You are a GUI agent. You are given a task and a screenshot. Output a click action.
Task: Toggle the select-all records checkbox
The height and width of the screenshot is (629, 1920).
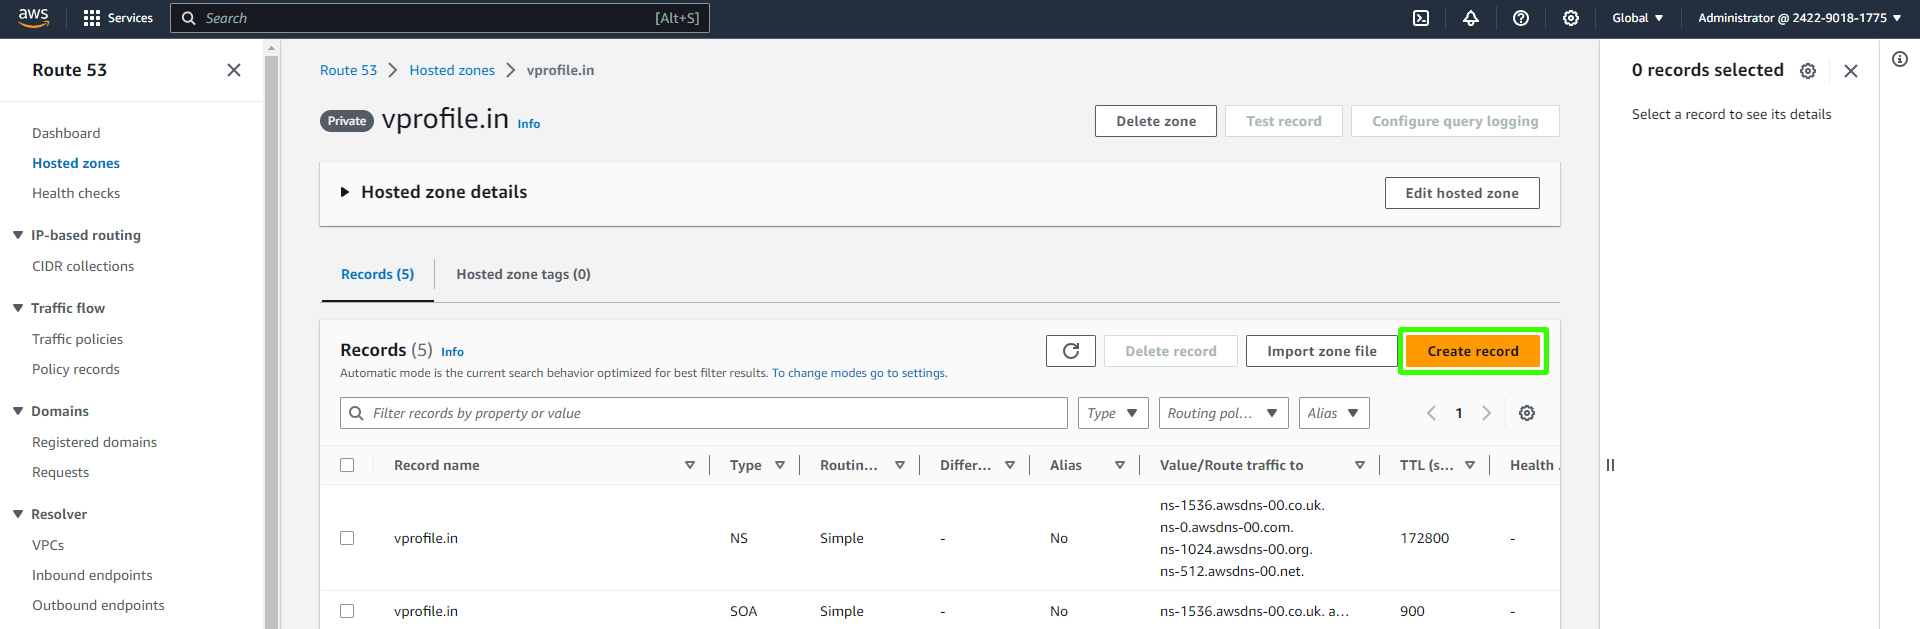click(347, 465)
